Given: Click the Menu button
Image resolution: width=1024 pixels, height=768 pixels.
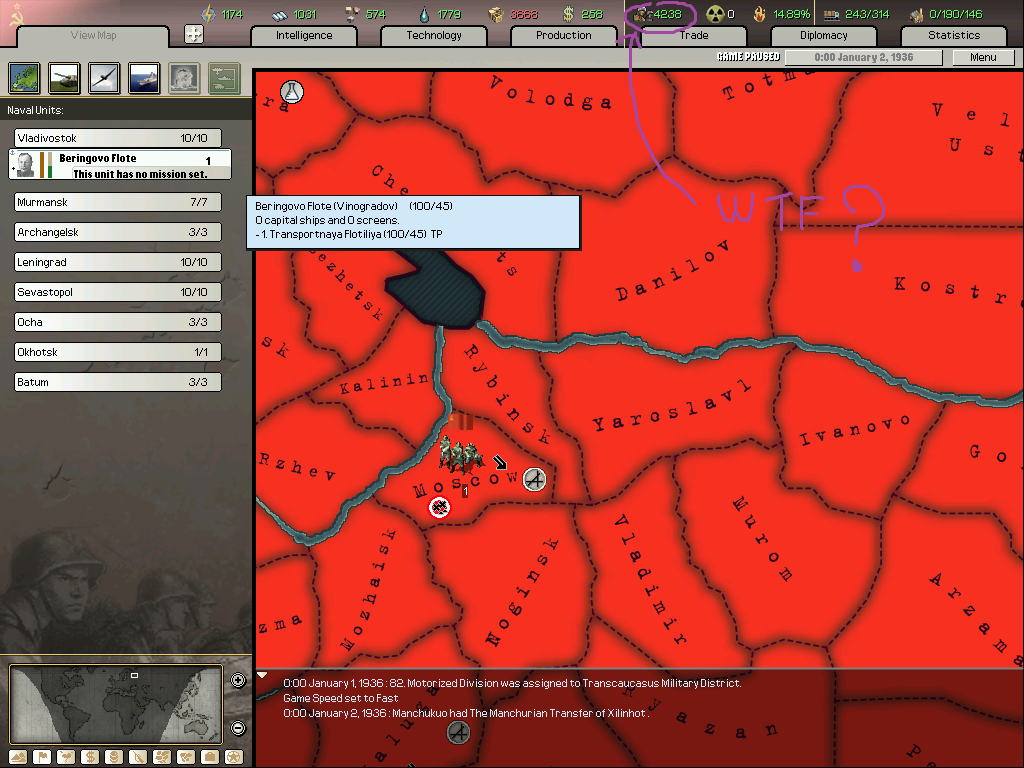Looking at the screenshot, I should tap(983, 57).
